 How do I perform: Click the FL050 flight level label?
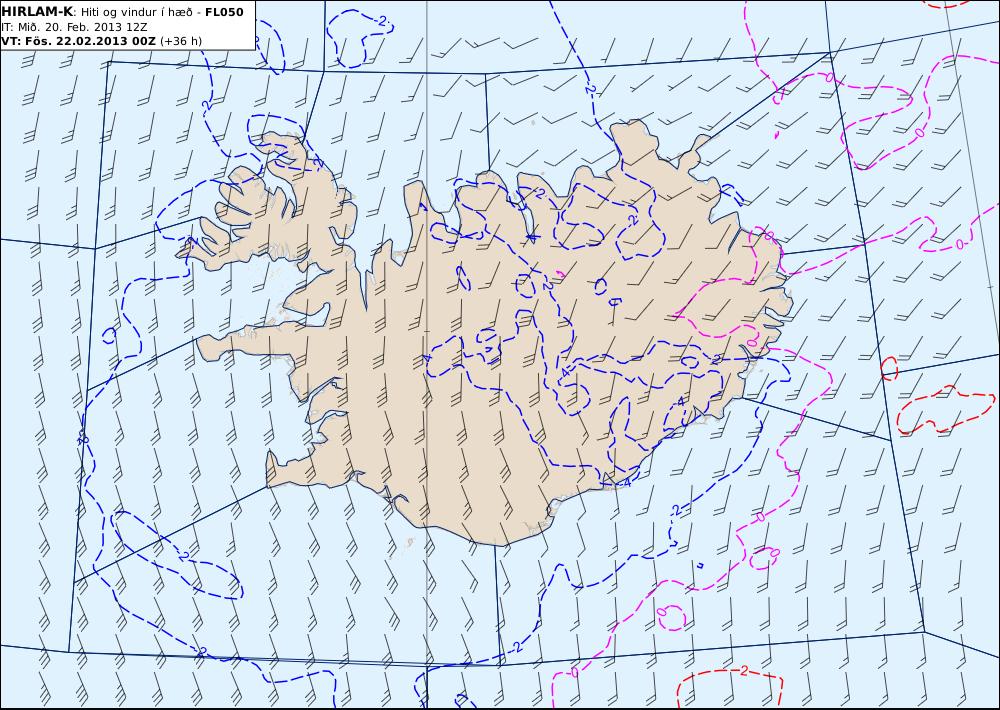(224, 11)
